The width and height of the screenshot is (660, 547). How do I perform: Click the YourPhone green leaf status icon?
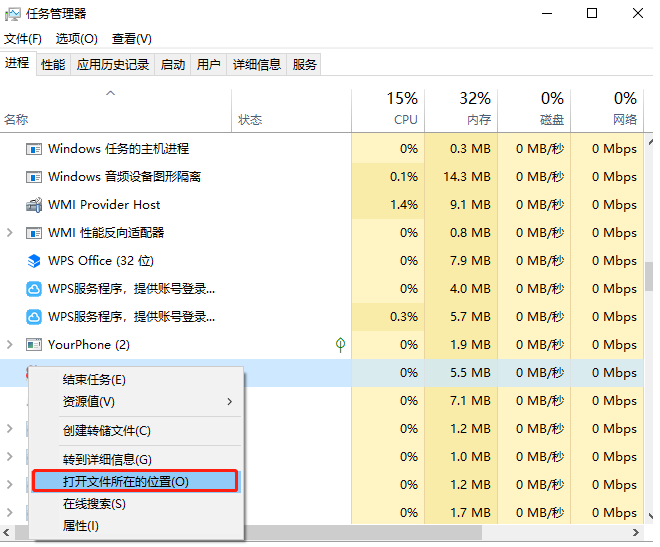pyautogui.click(x=340, y=345)
